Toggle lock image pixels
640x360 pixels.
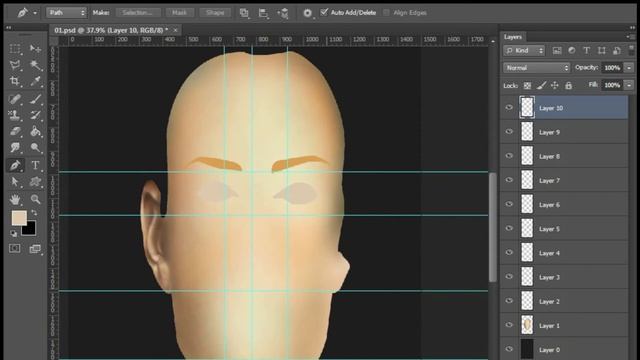tap(541, 85)
